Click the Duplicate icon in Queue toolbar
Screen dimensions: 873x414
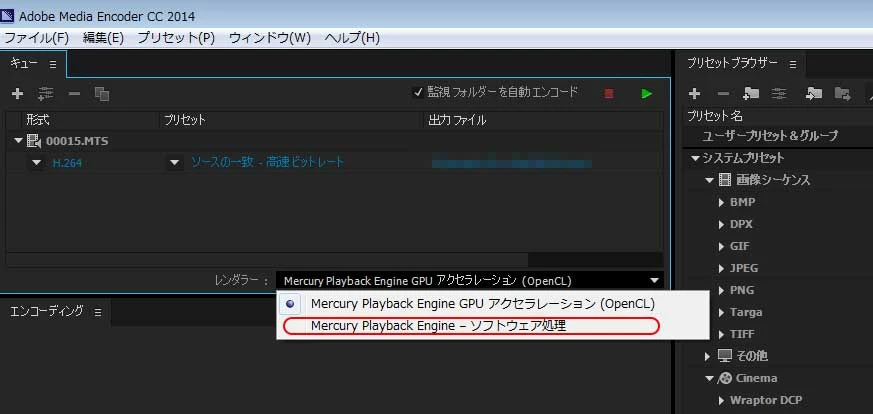pyautogui.click(x=102, y=94)
